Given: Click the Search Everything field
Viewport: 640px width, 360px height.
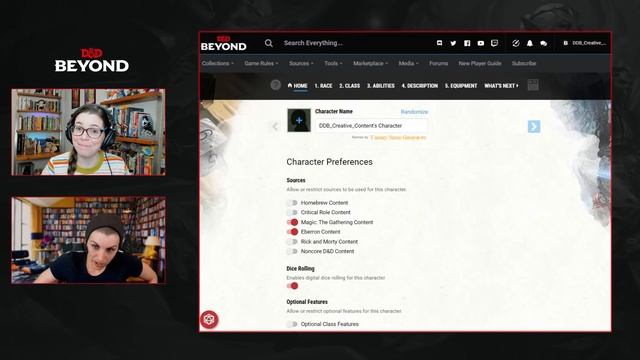Looking at the screenshot, I should tap(313, 43).
